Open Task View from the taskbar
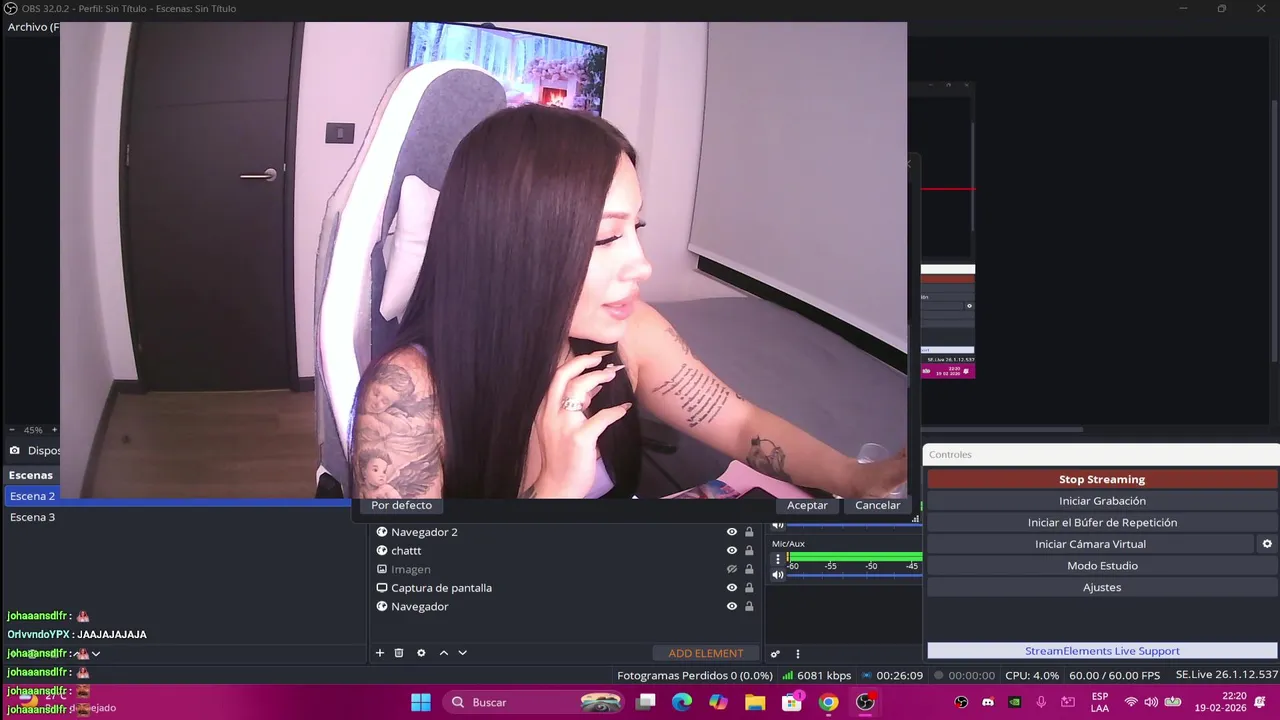 [646, 702]
